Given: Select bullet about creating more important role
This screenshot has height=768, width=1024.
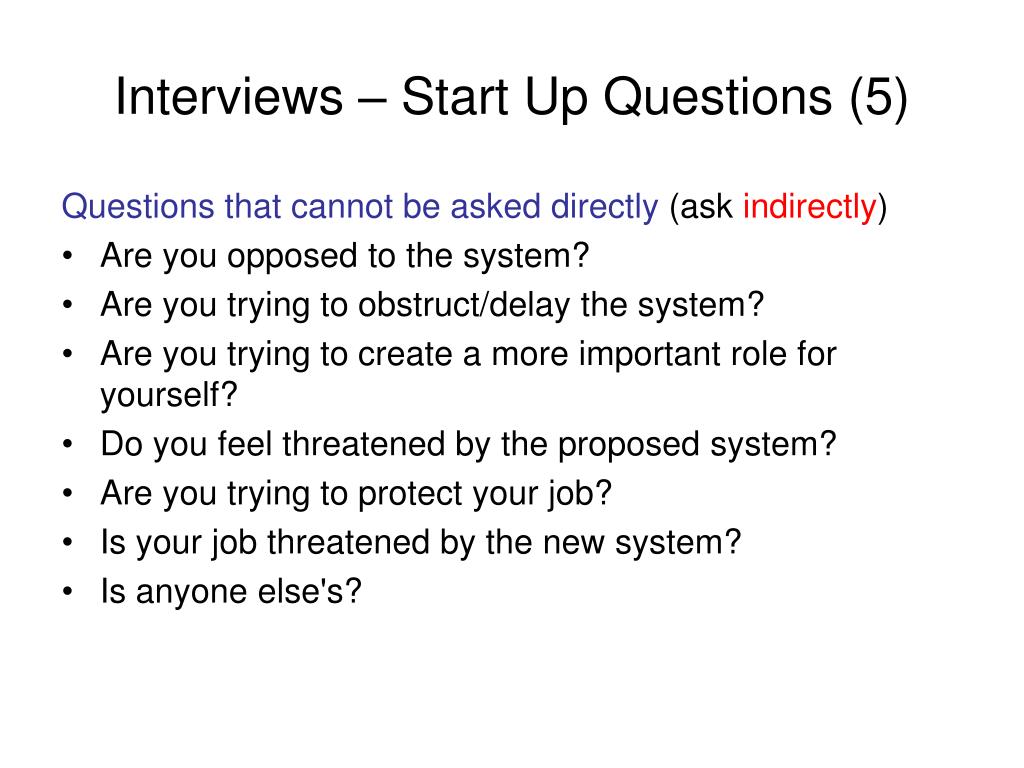Looking at the screenshot, I should [x=468, y=374].
